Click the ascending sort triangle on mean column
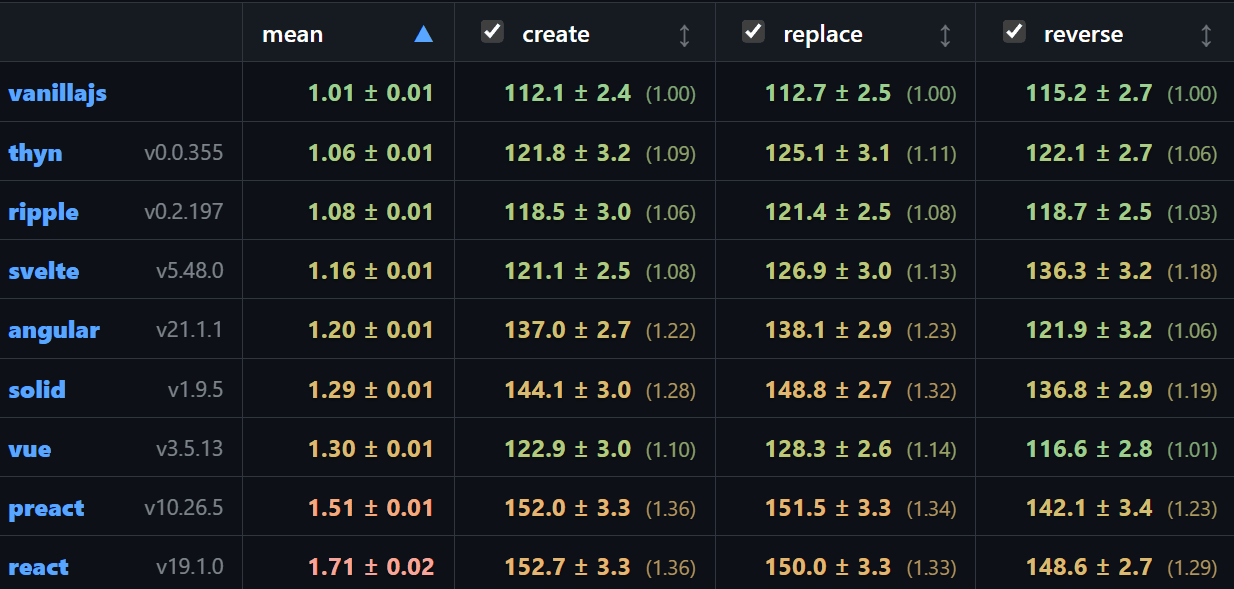 (424, 33)
